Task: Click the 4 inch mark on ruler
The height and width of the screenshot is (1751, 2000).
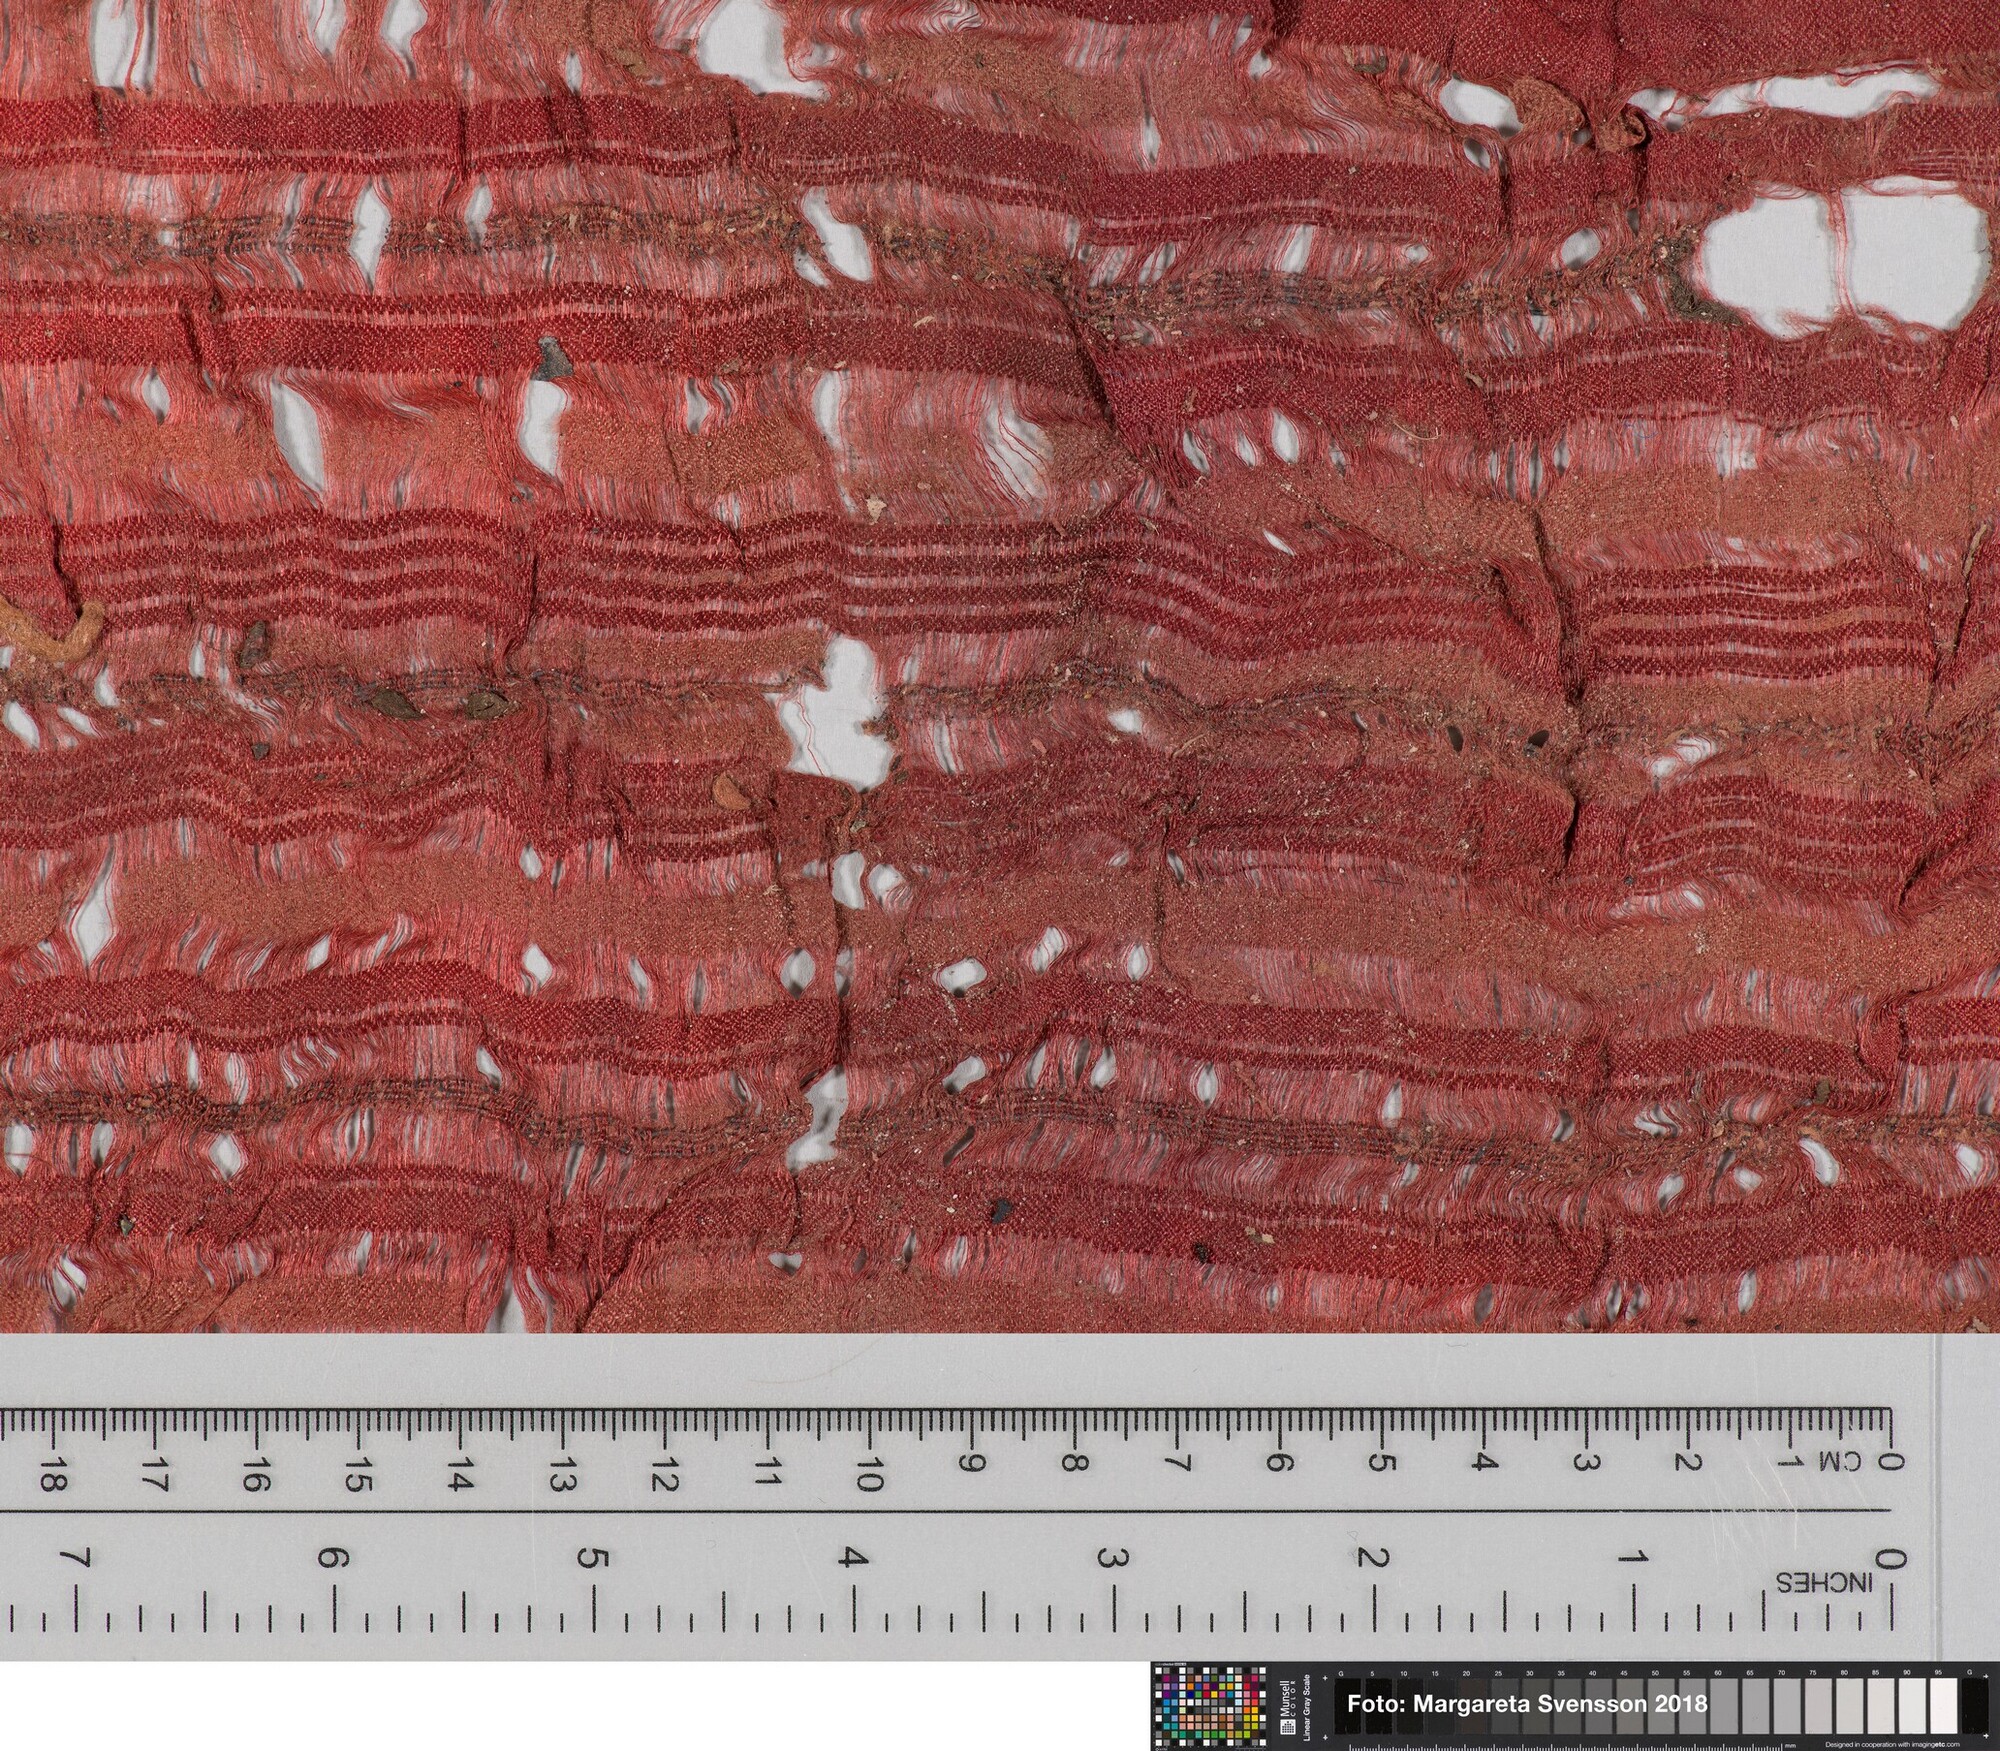Action: (x=852, y=1557)
